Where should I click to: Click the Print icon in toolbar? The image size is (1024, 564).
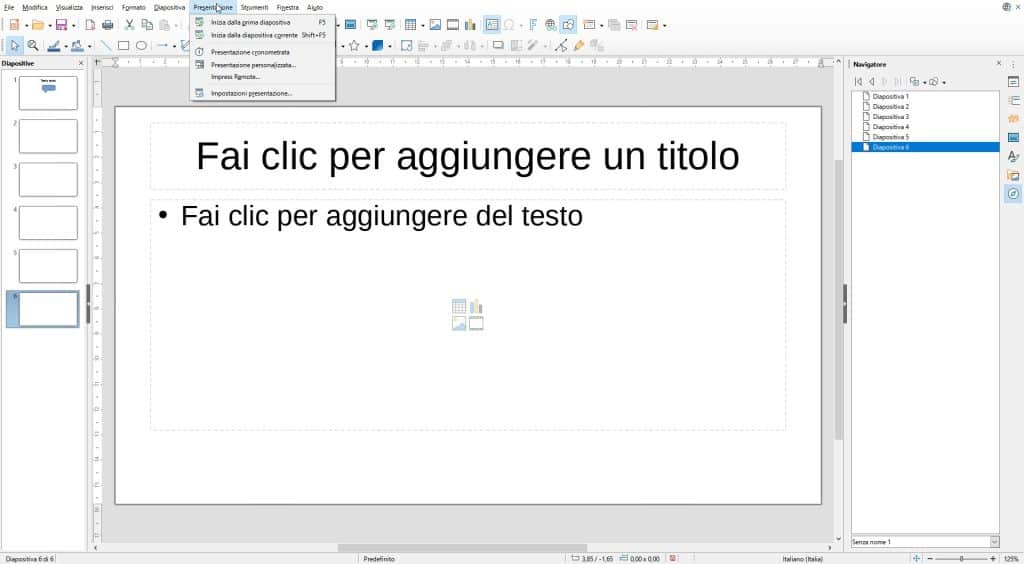108,25
